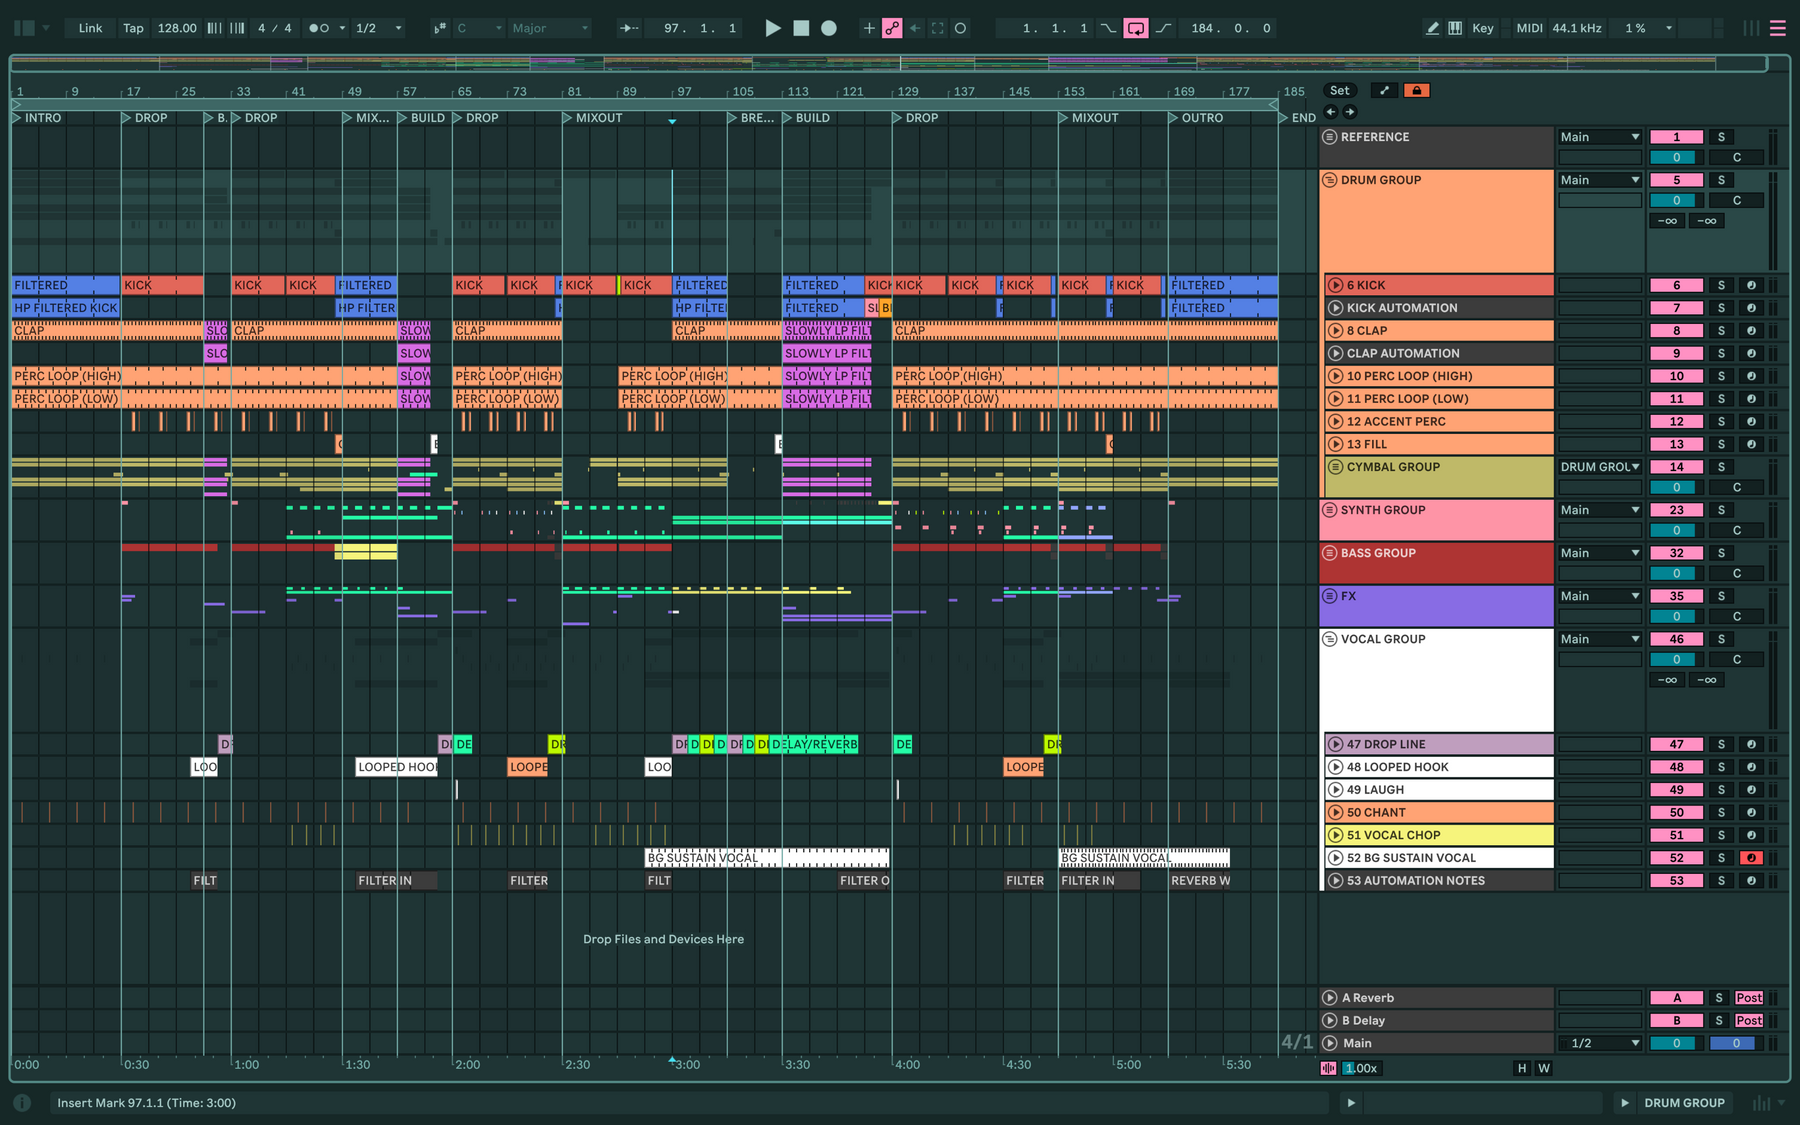Click the orange Lock Envelopes icon
Viewport: 1800px width, 1125px height.
1416,90
